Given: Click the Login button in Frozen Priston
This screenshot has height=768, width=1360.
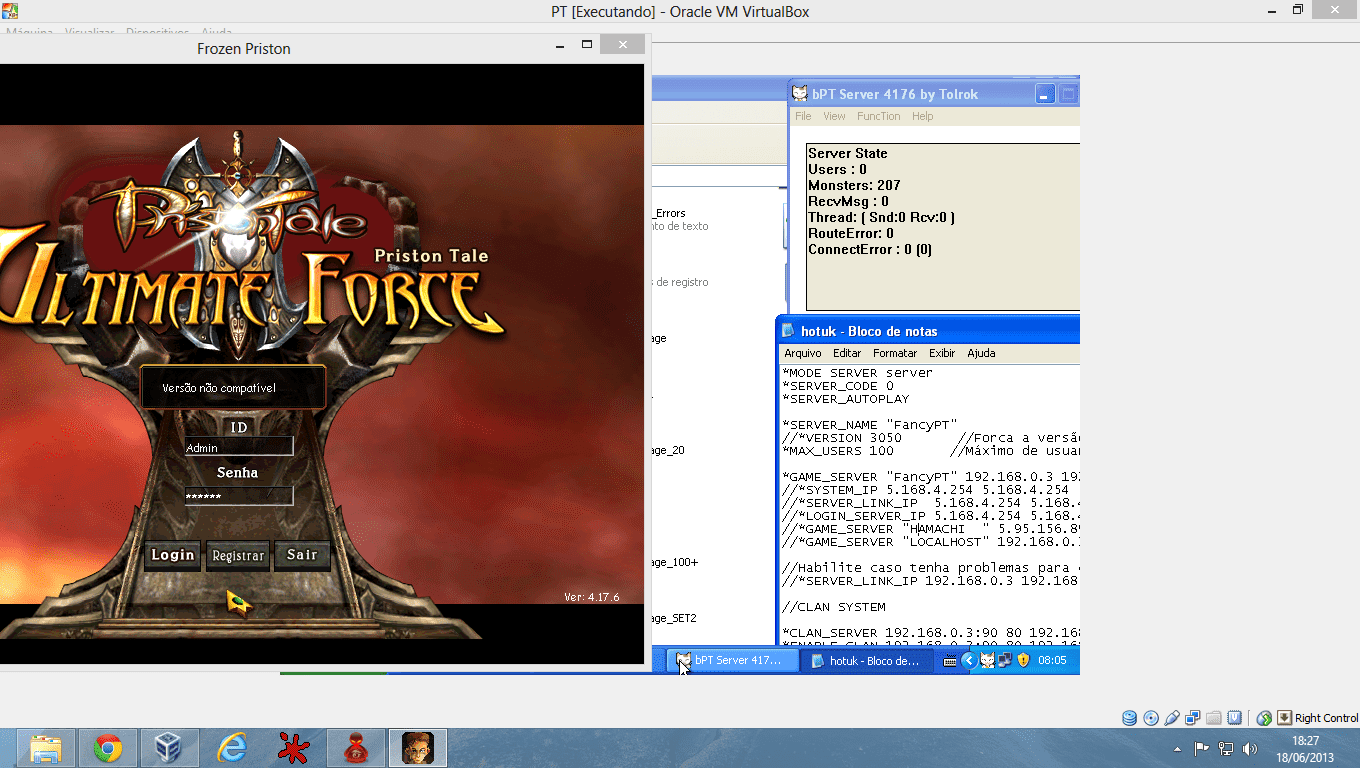Looking at the screenshot, I should click(173, 555).
